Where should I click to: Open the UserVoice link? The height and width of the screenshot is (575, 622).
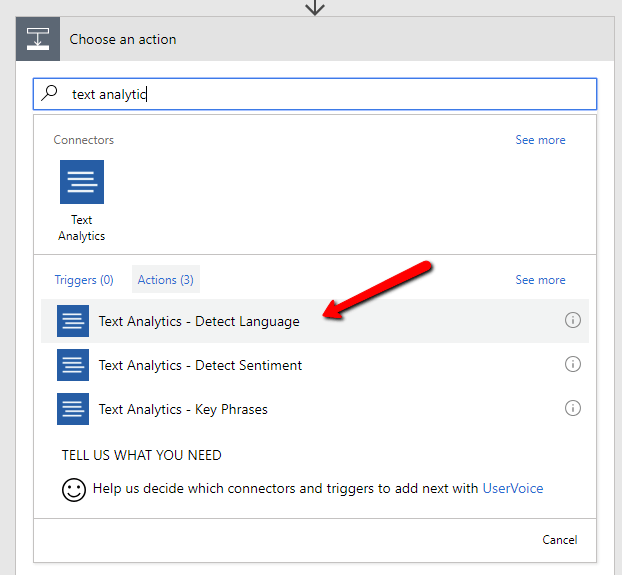point(513,489)
